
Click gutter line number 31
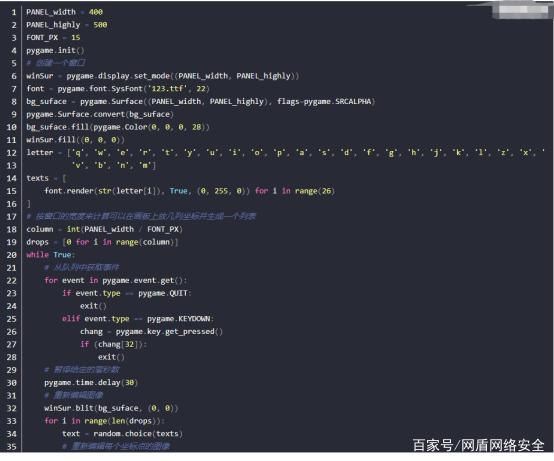pyautogui.click(x=11, y=396)
